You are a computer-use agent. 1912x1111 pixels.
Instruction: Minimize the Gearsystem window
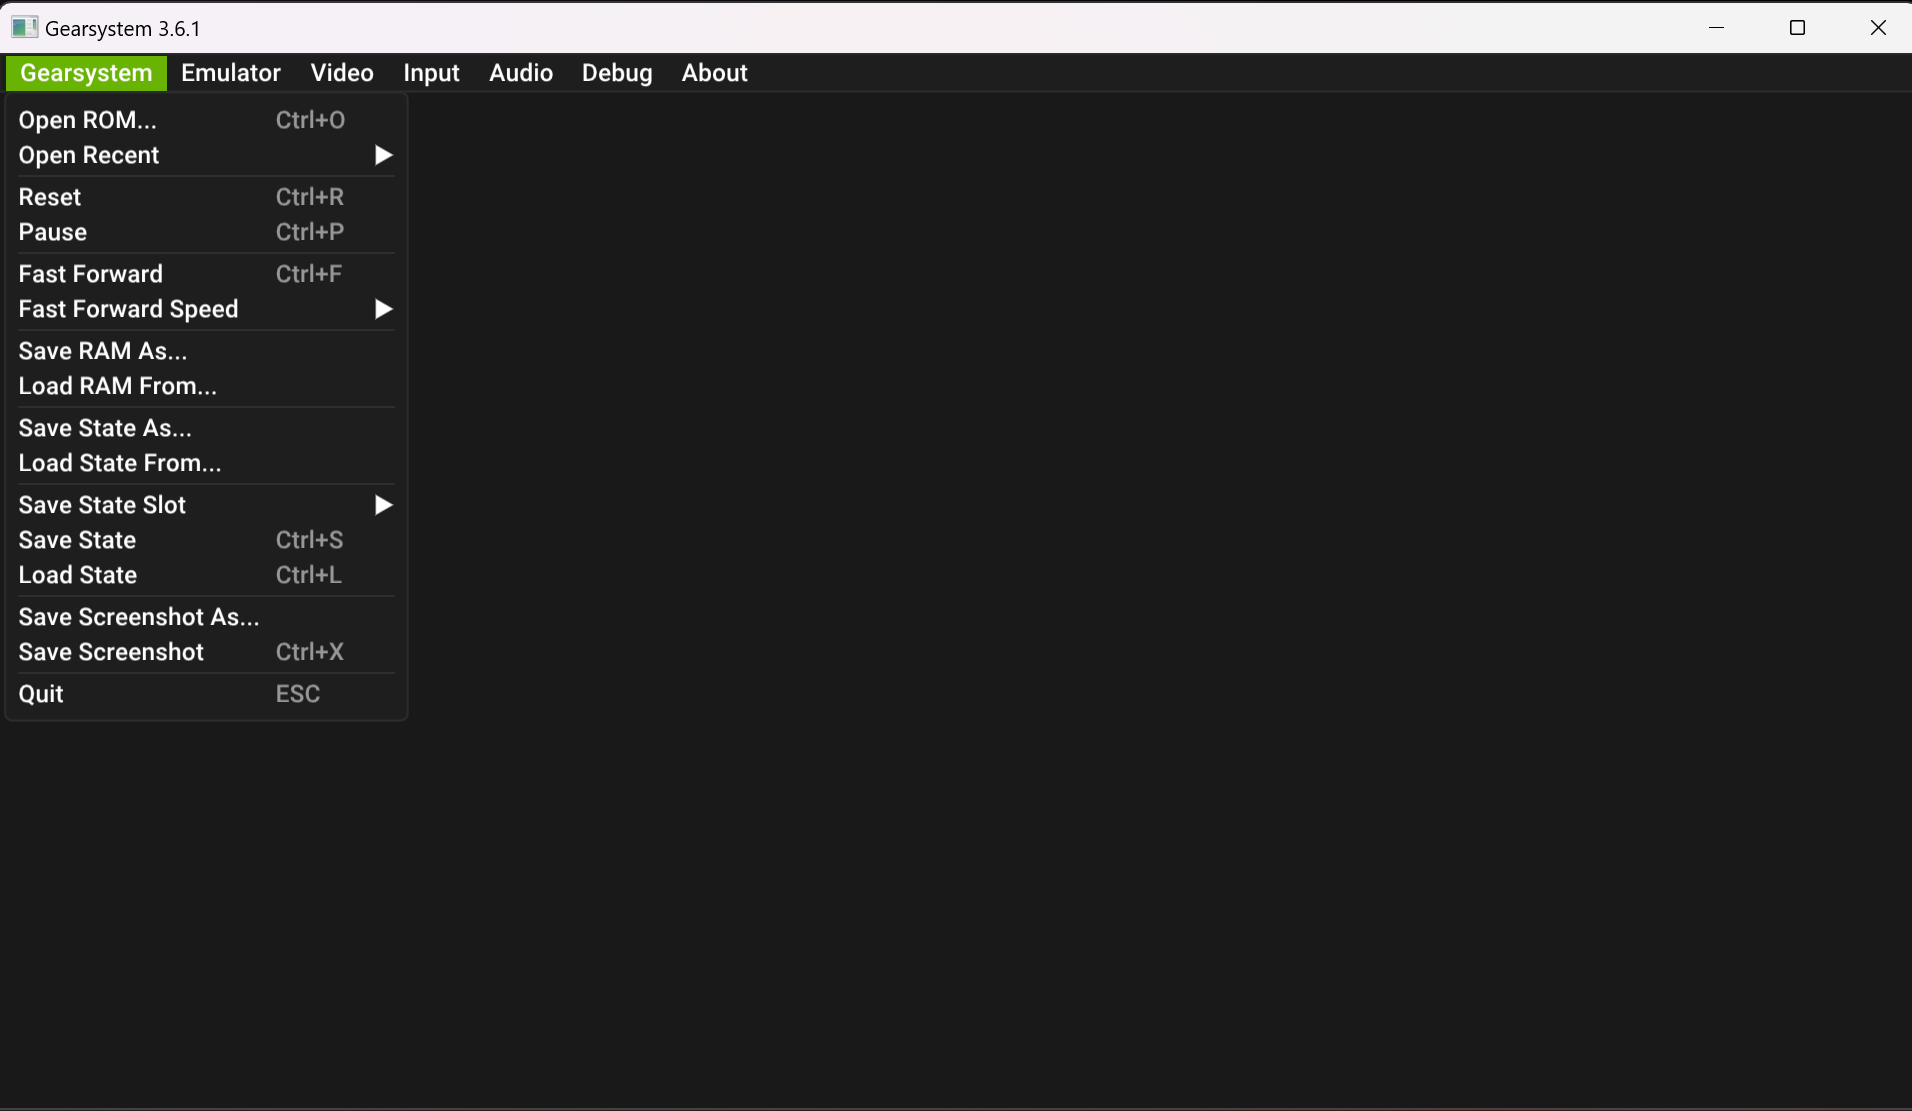[1717, 28]
